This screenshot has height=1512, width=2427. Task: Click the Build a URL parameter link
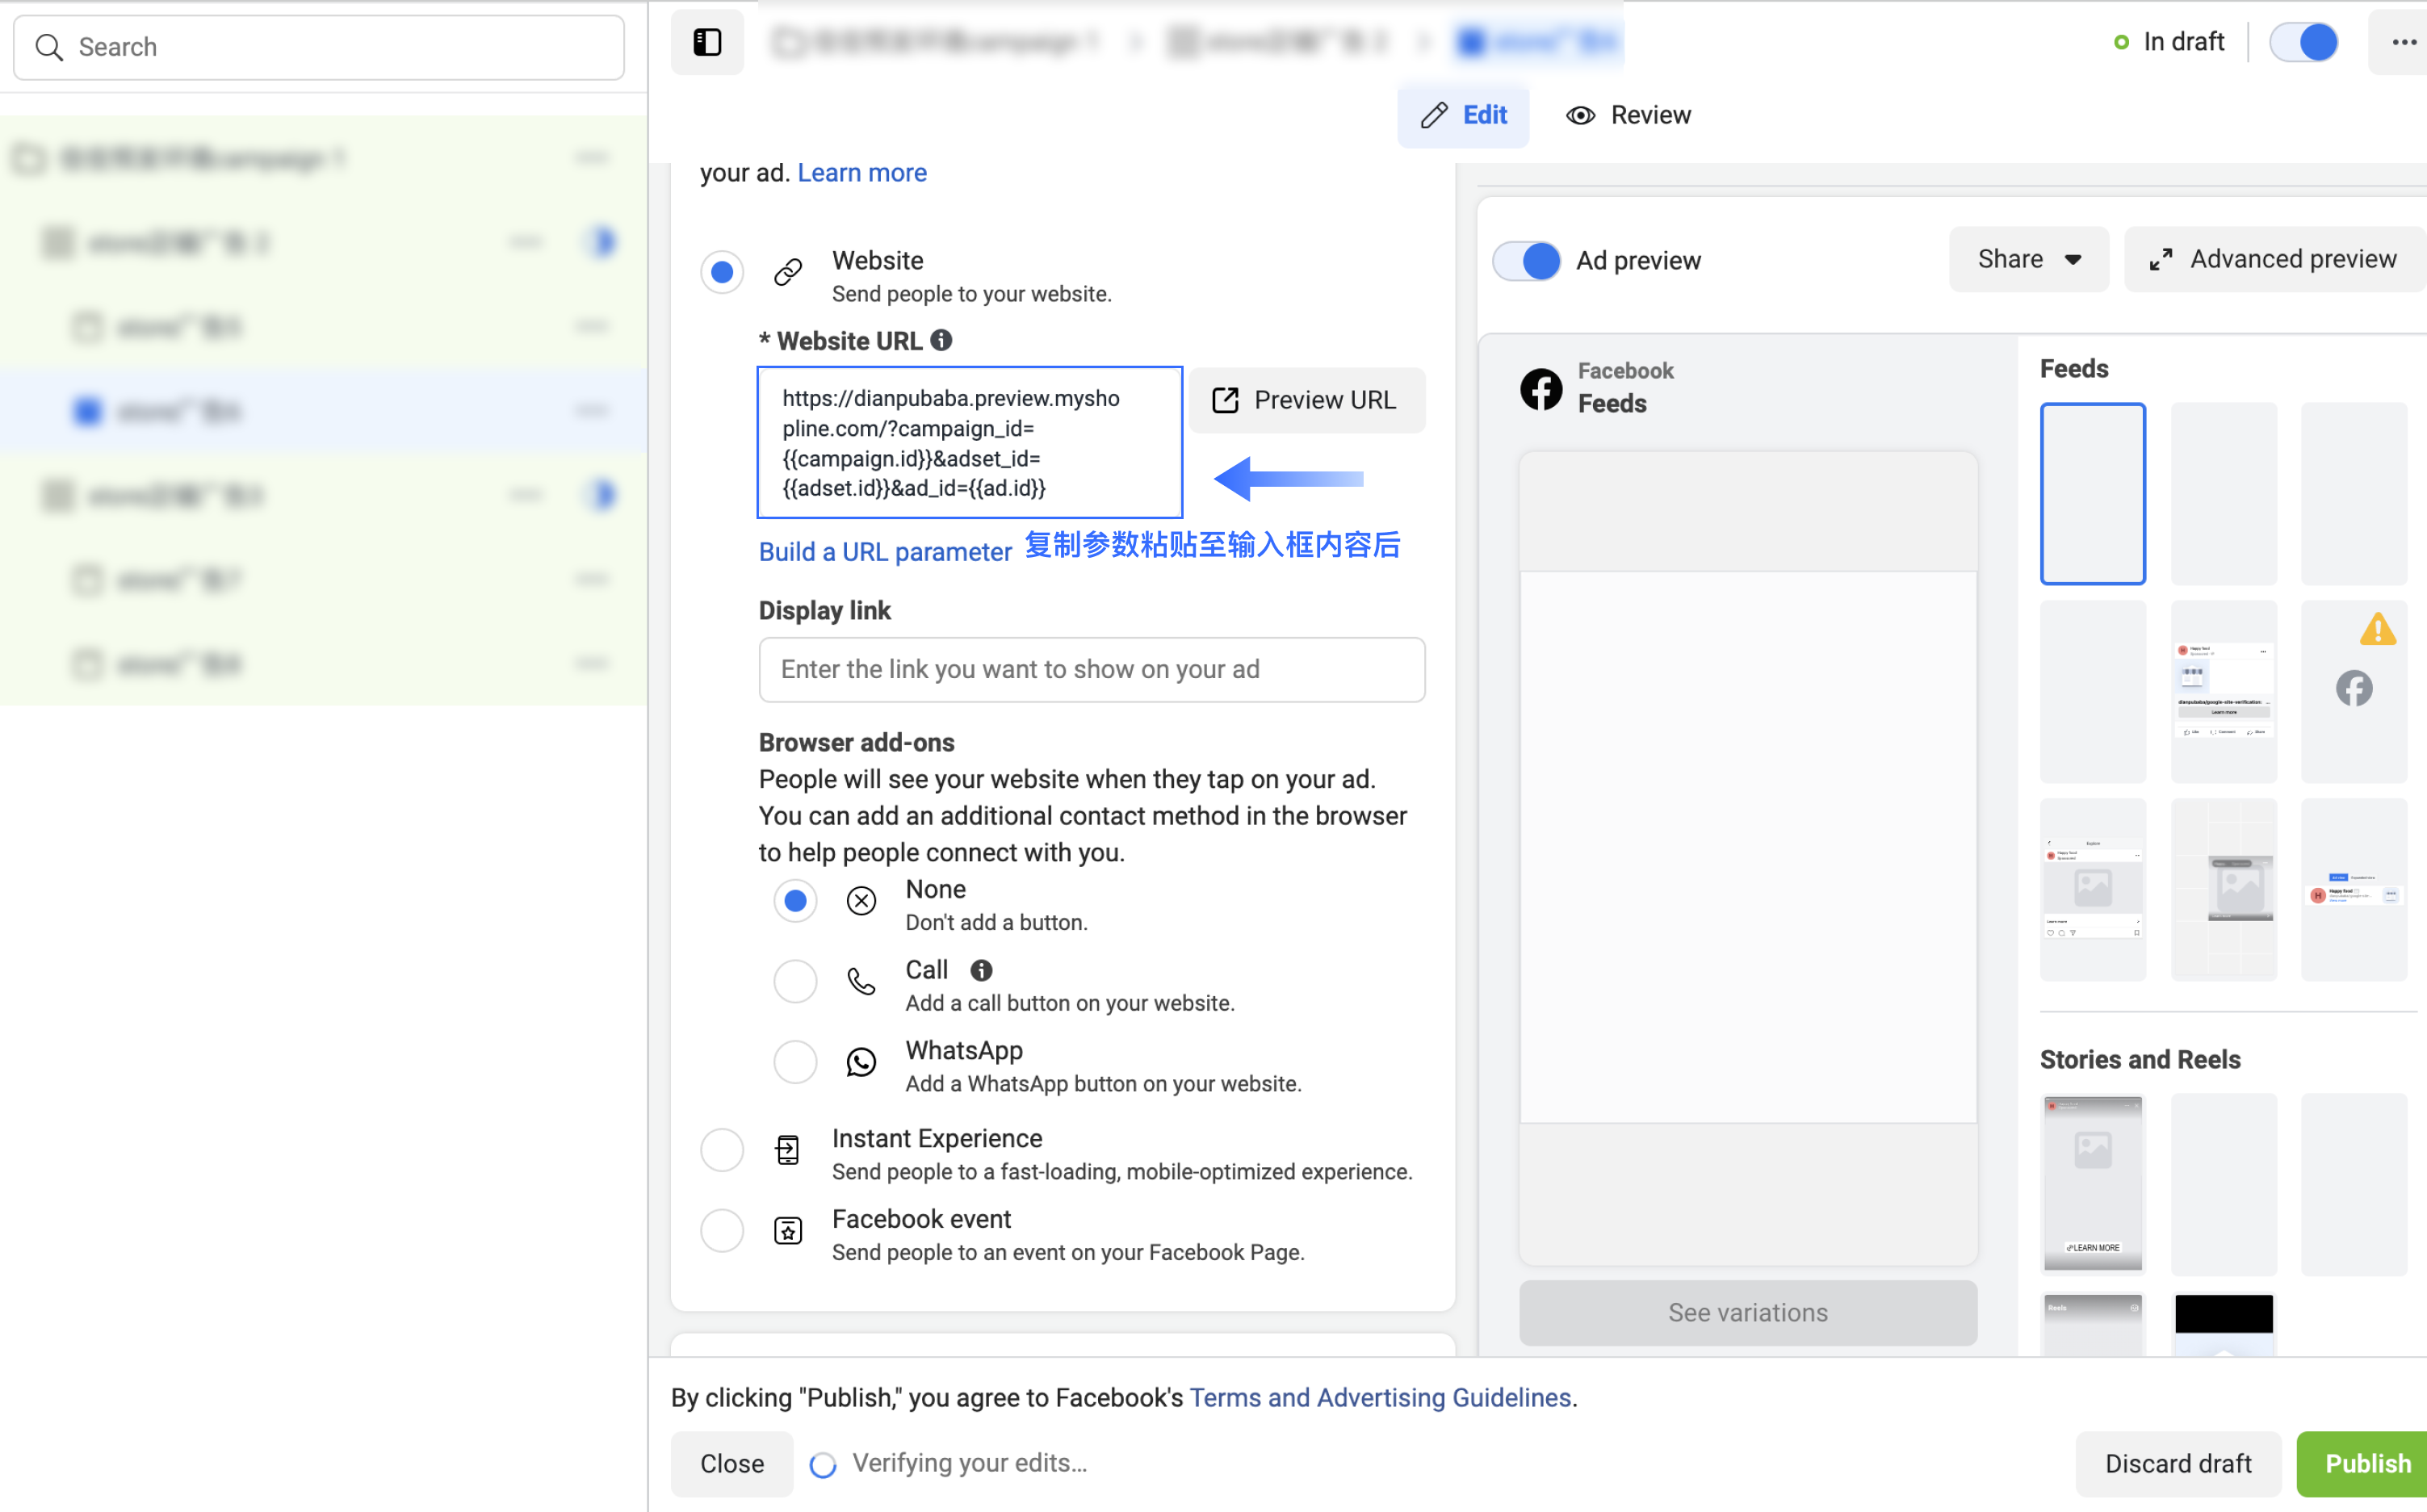pyautogui.click(x=885, y=552)
